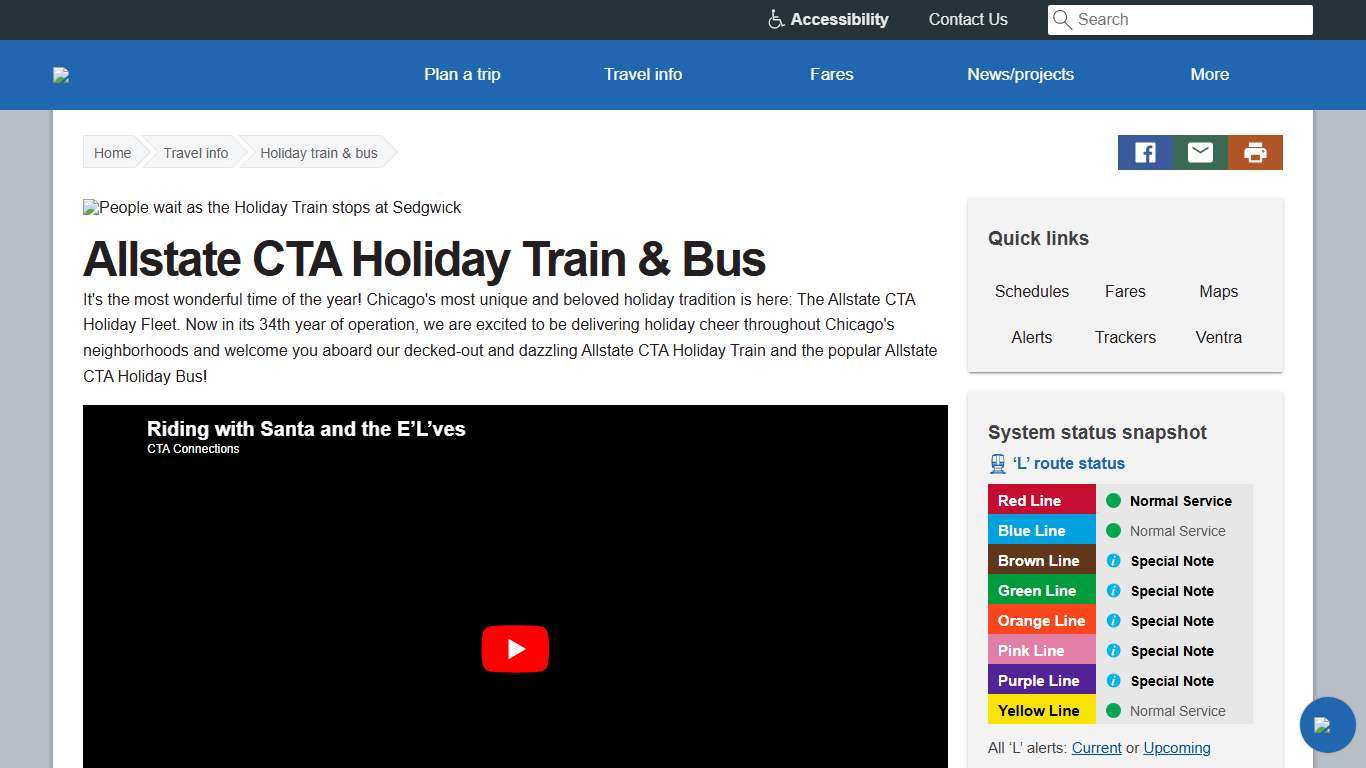The image size is (1366, 768).
Task: Open the chat bubble in bottom corner
Action: (1327, 725)
